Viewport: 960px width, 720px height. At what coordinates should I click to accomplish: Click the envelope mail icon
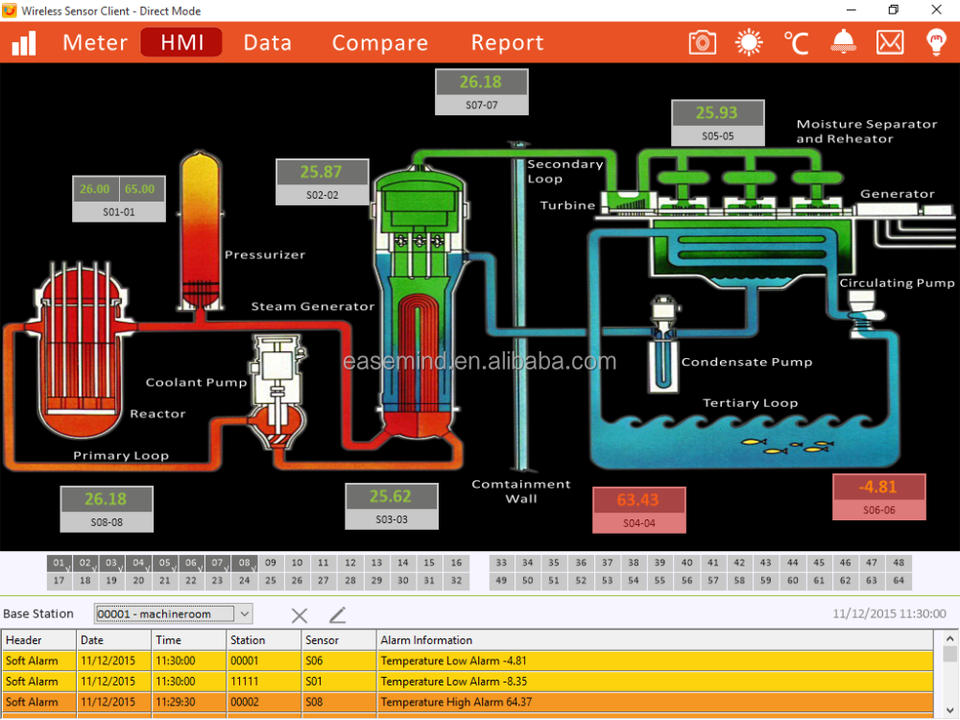pyautogui.click(x=890, y=42)
